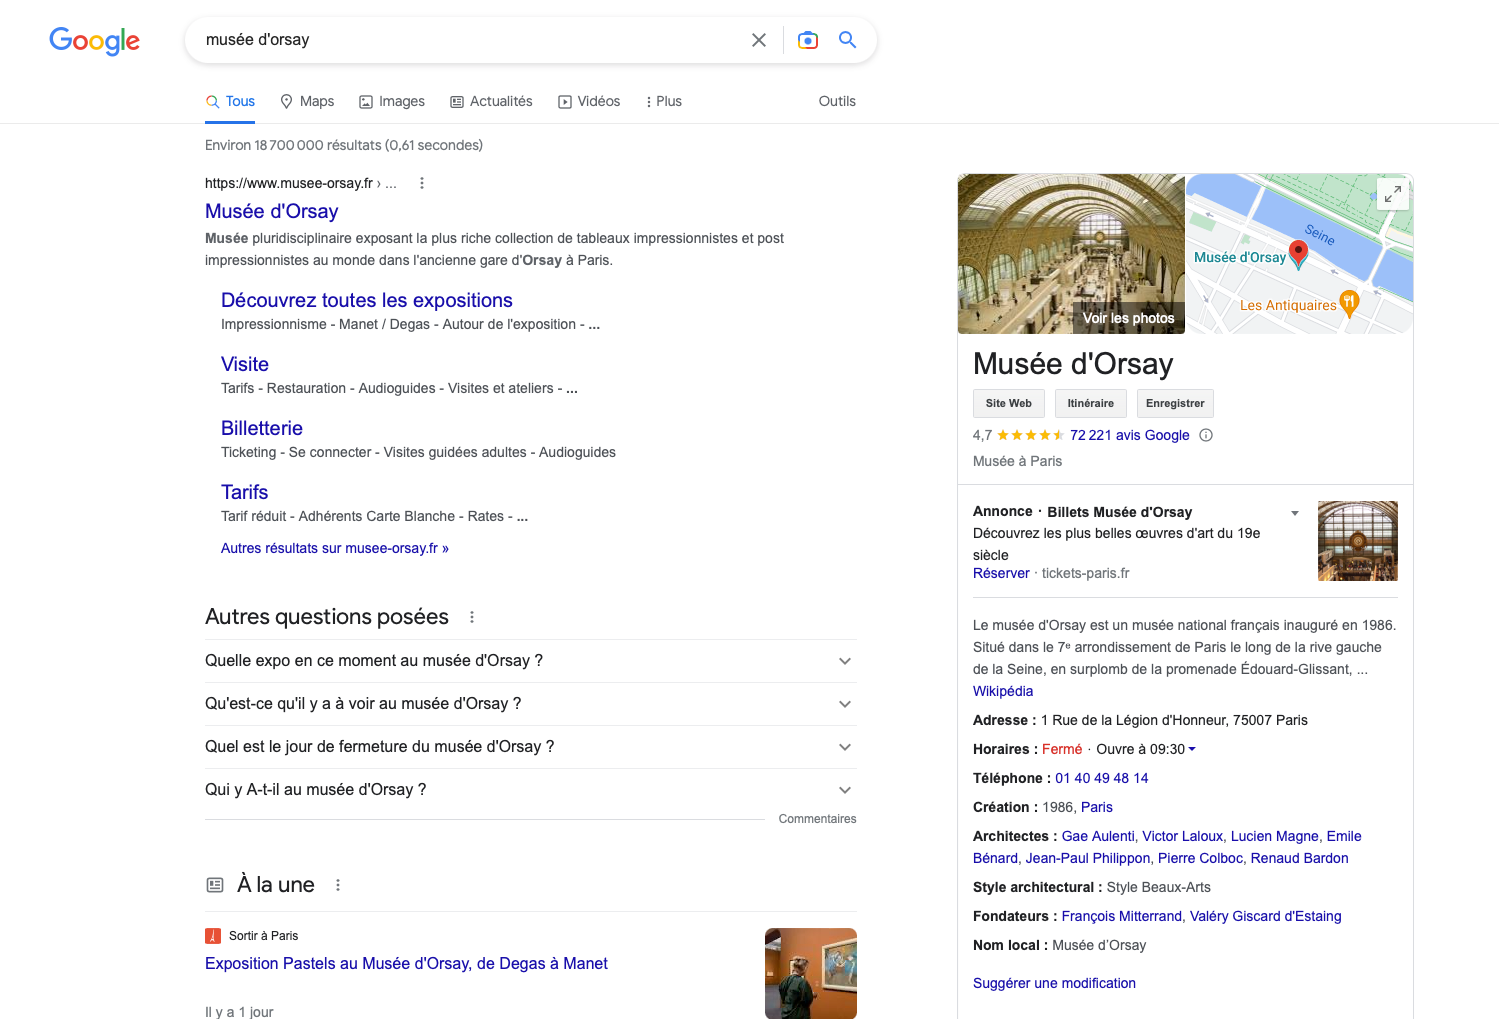Screen dimensions: 1499x1019
Task: Click the Enregistrer button
Action: (x=1175, y=403)
